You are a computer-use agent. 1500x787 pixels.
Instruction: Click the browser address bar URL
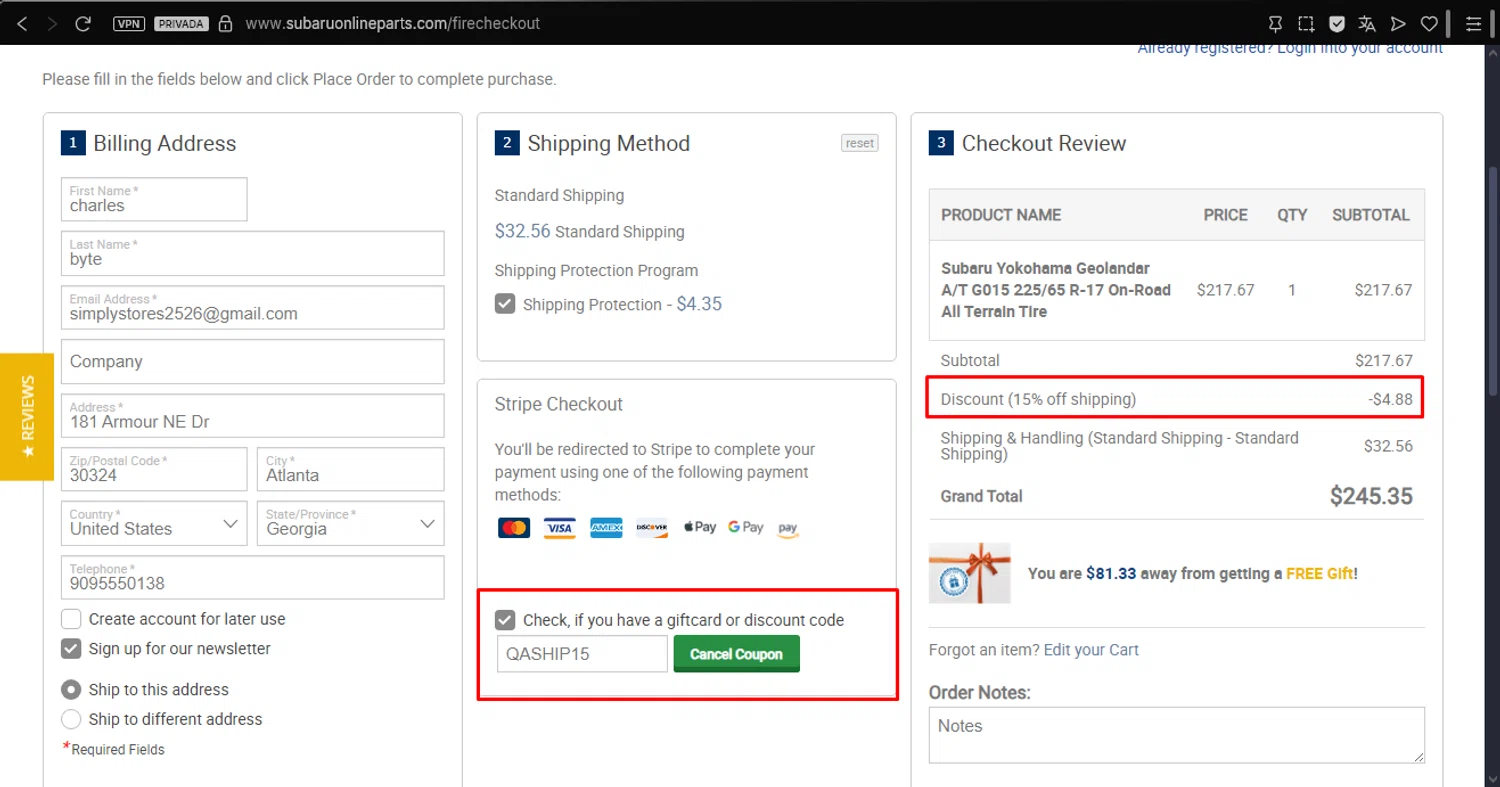(392, 23)
